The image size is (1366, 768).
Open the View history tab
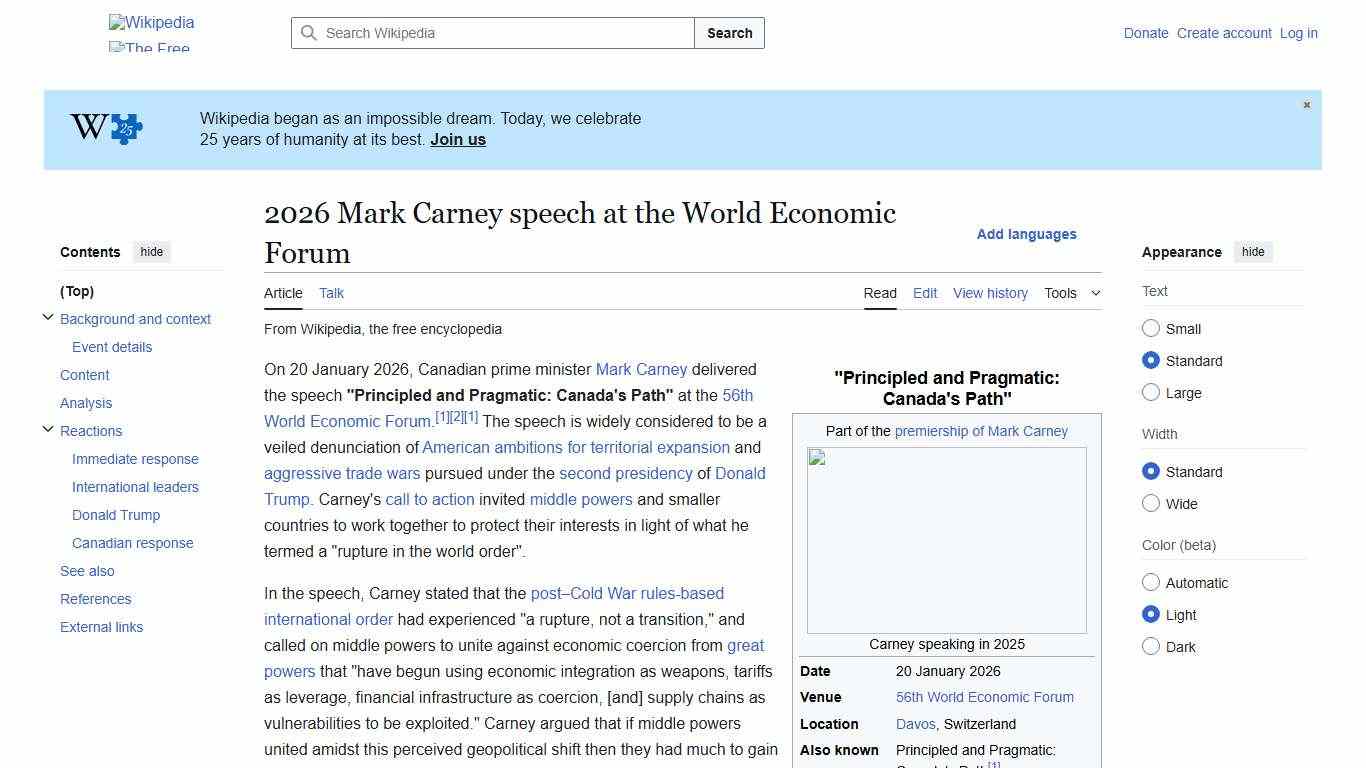[989, 293]
